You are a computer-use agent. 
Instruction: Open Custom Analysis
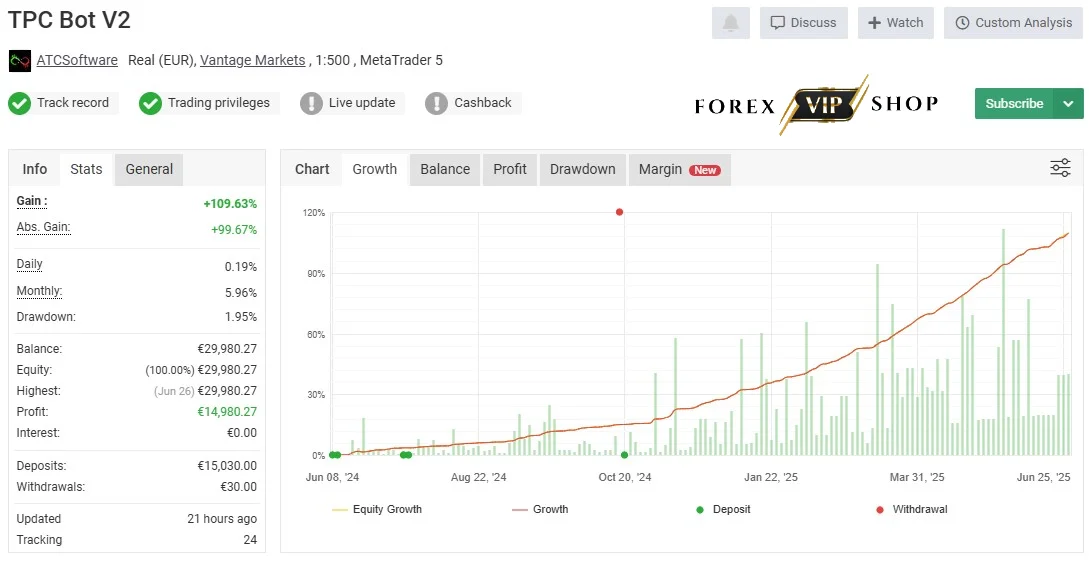(x=1013, y=23)
